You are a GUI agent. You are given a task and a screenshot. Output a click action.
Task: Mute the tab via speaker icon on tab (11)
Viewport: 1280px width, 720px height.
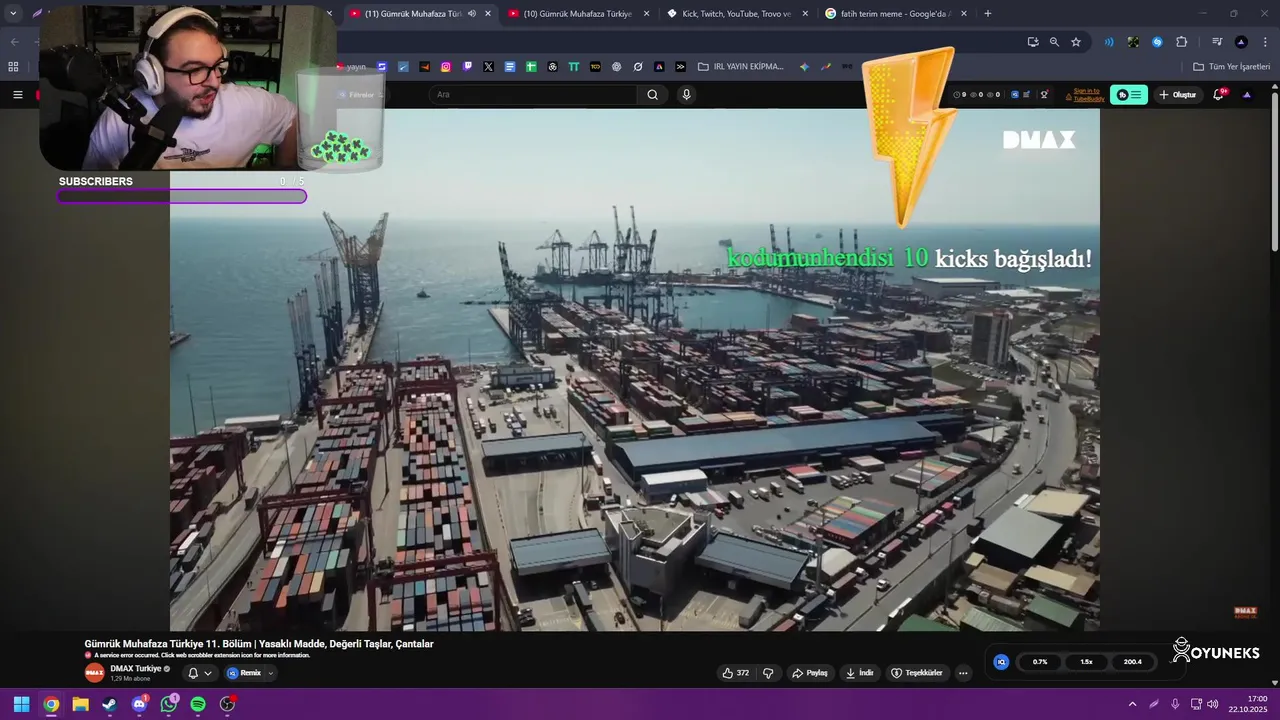coord(471,14)
